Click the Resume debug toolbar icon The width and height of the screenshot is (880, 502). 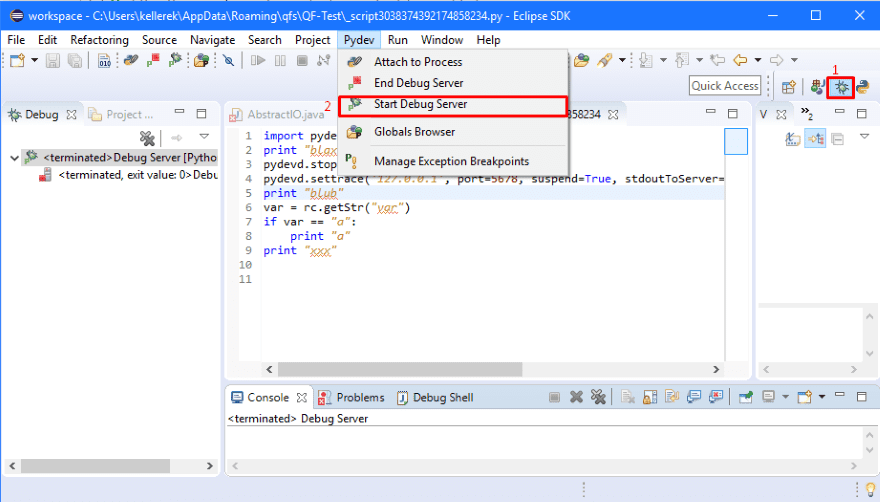coord(258,60)
